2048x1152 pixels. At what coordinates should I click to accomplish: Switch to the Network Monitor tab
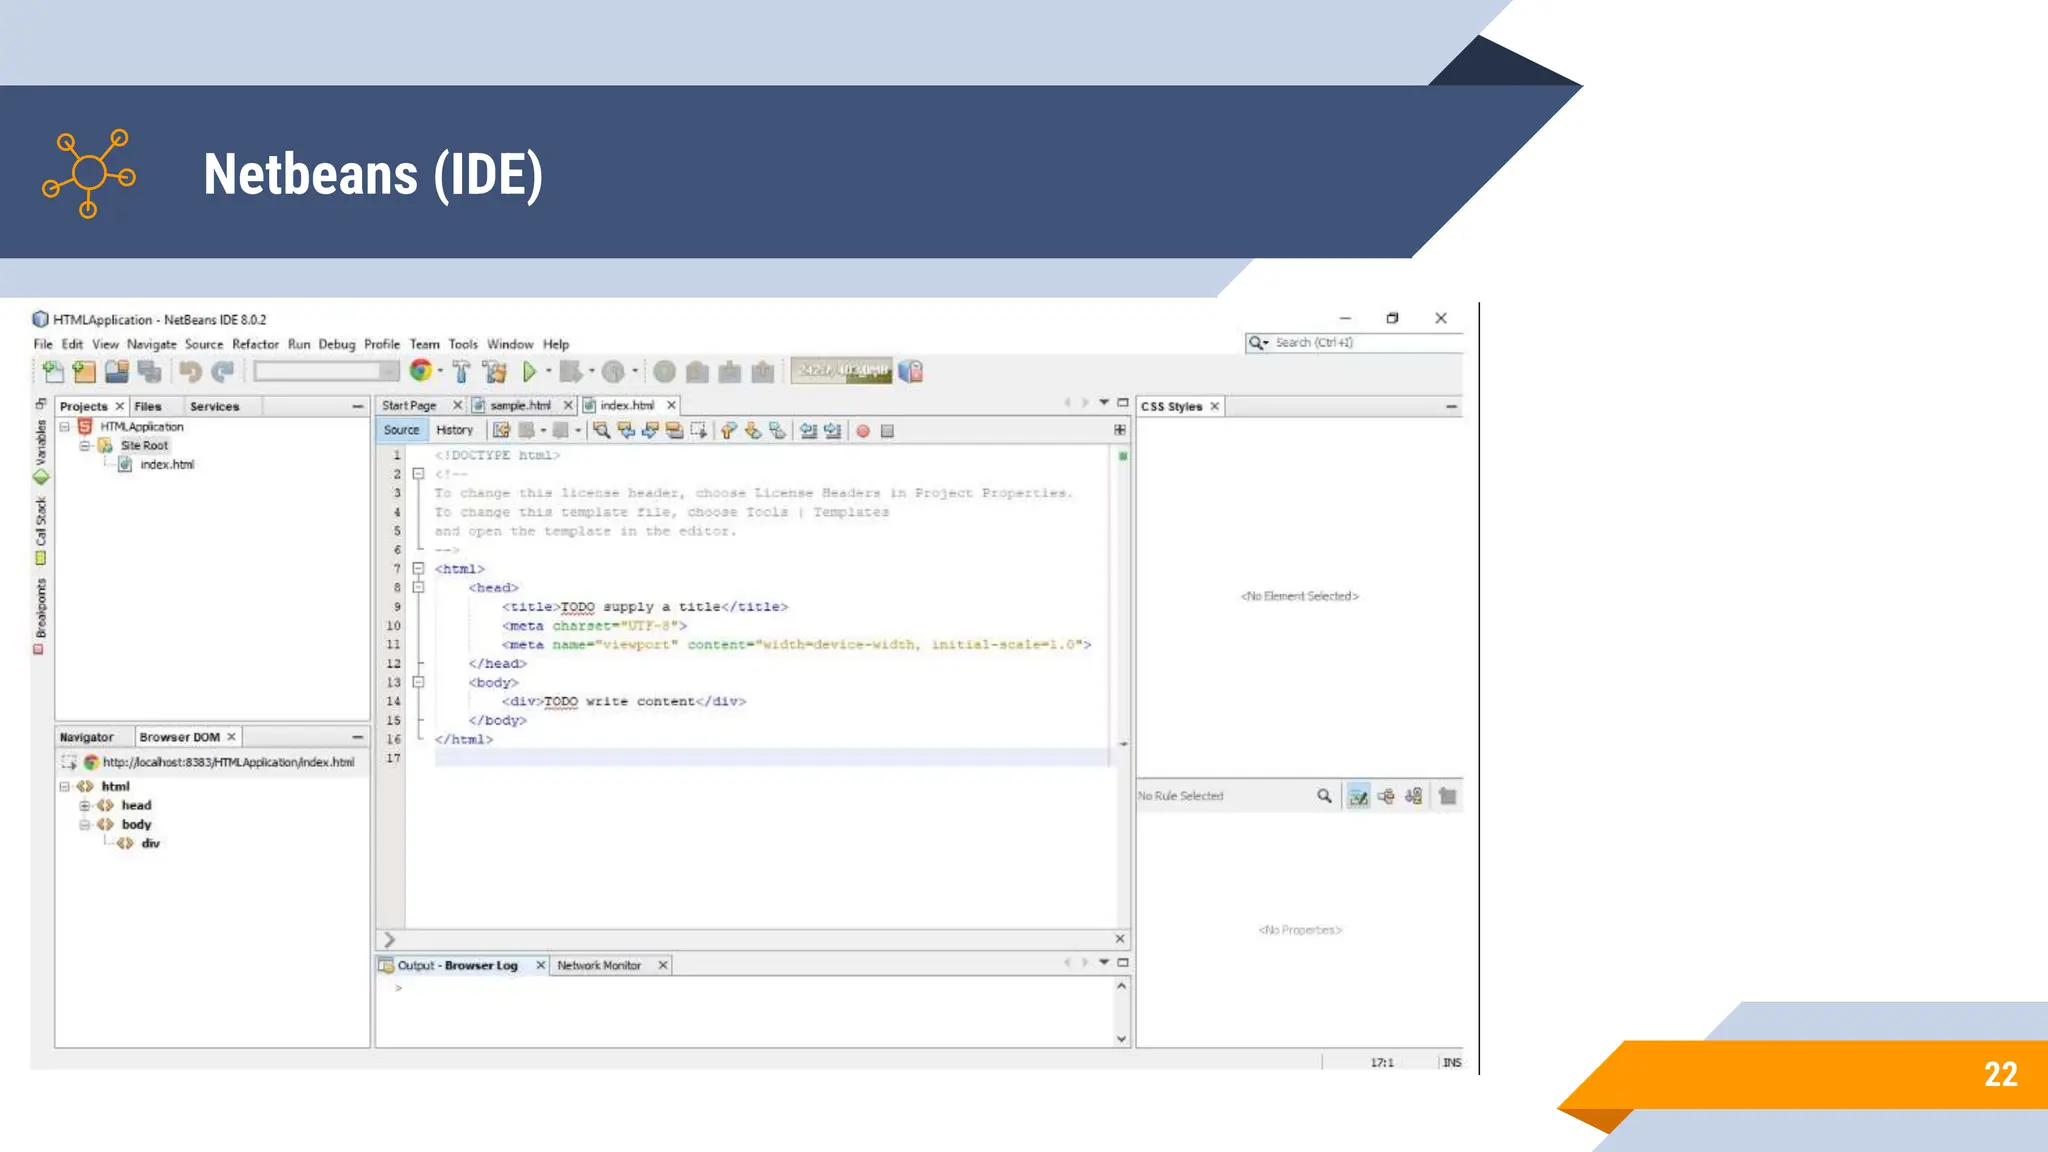(598, 966)
